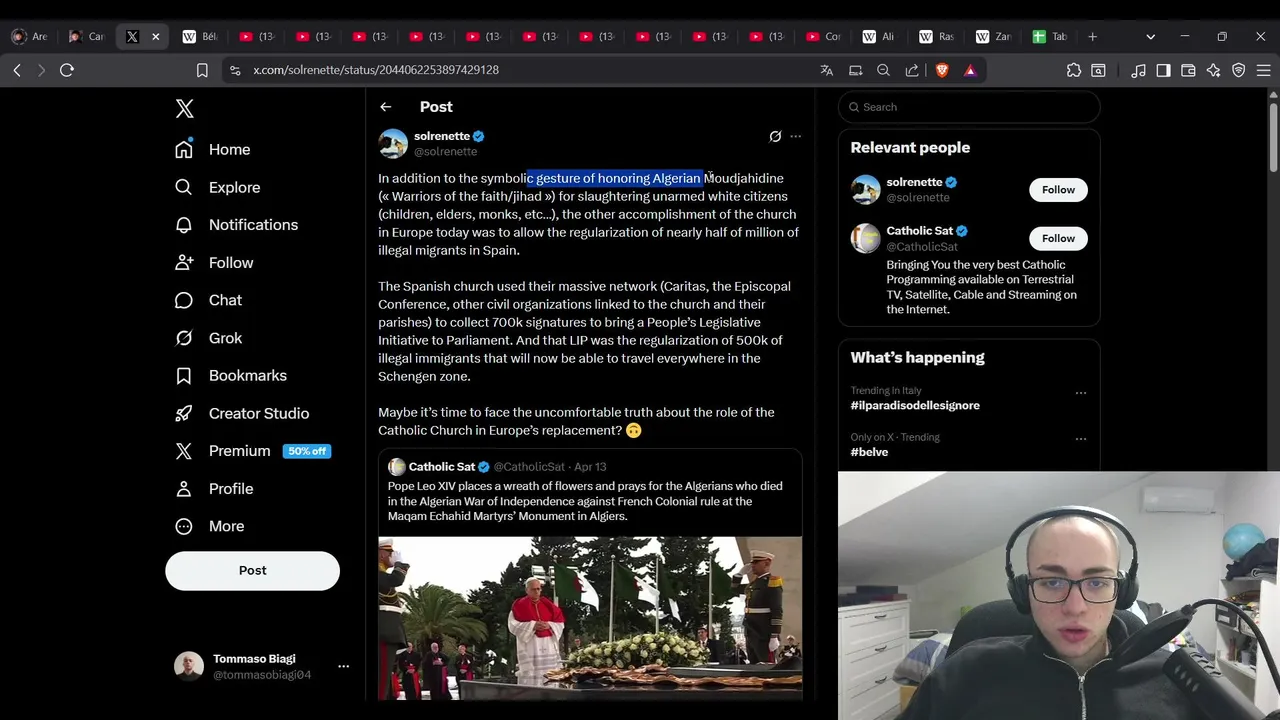The height and width of the screenshot is (720, 1280).
Task: Click the translate page icon
Action: (x=826, y=70)
